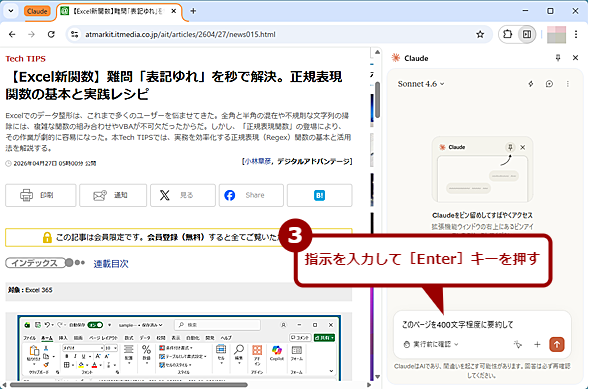
Task: Open the 実行前に確認 permission dropdown
Action: tap(431, 344)
